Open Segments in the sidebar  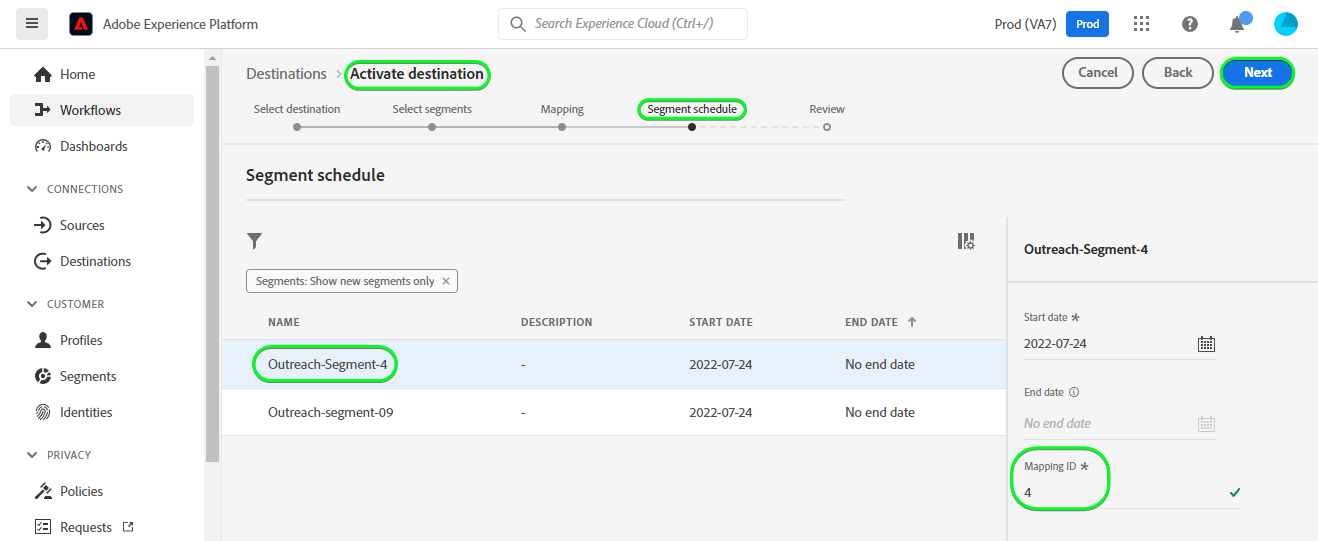[x=102, y=376]
